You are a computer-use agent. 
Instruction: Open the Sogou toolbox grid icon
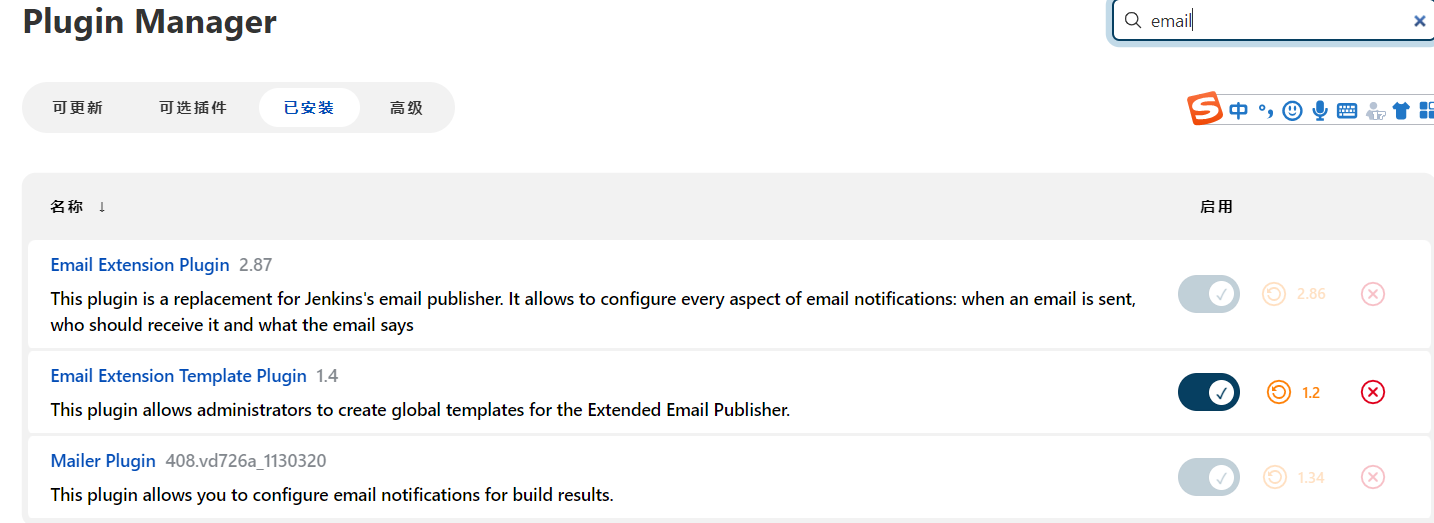pos(1426,111)
